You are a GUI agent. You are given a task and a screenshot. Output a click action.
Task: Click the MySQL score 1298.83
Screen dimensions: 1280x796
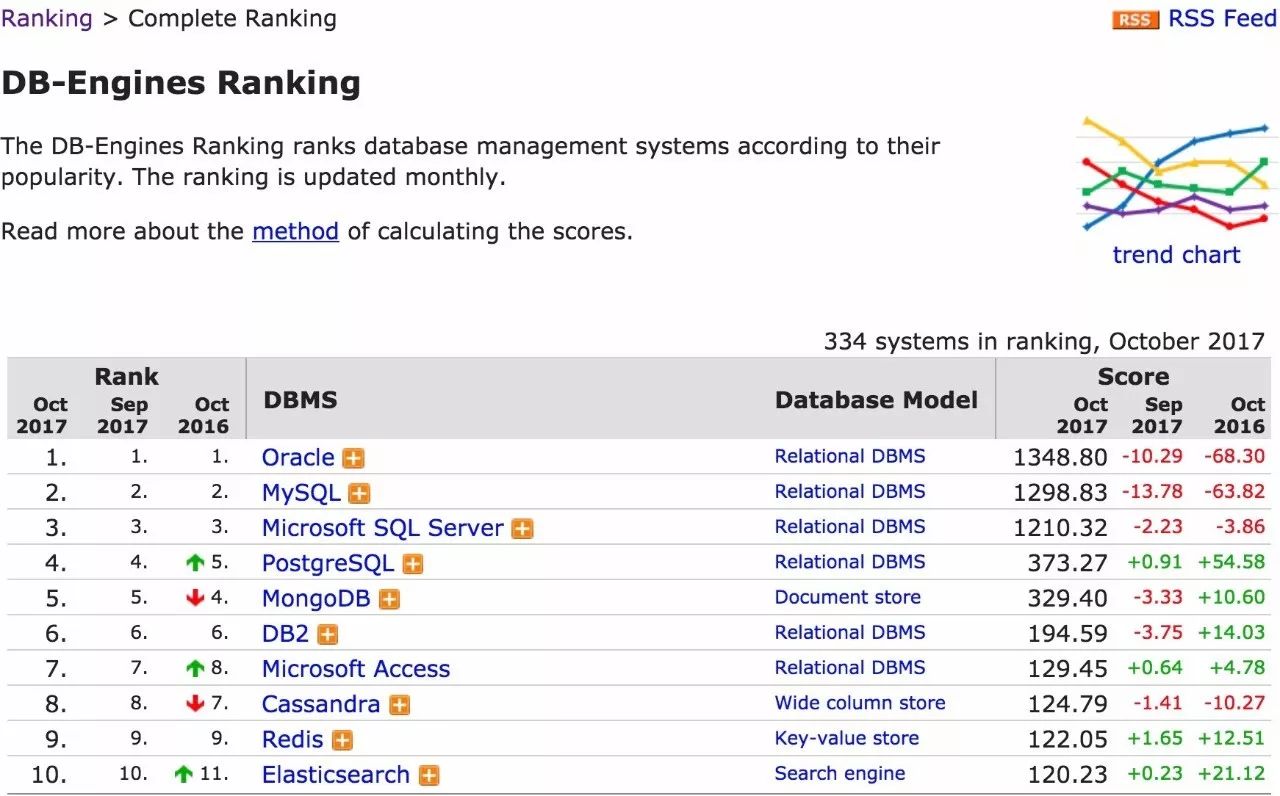(1060, 493)
